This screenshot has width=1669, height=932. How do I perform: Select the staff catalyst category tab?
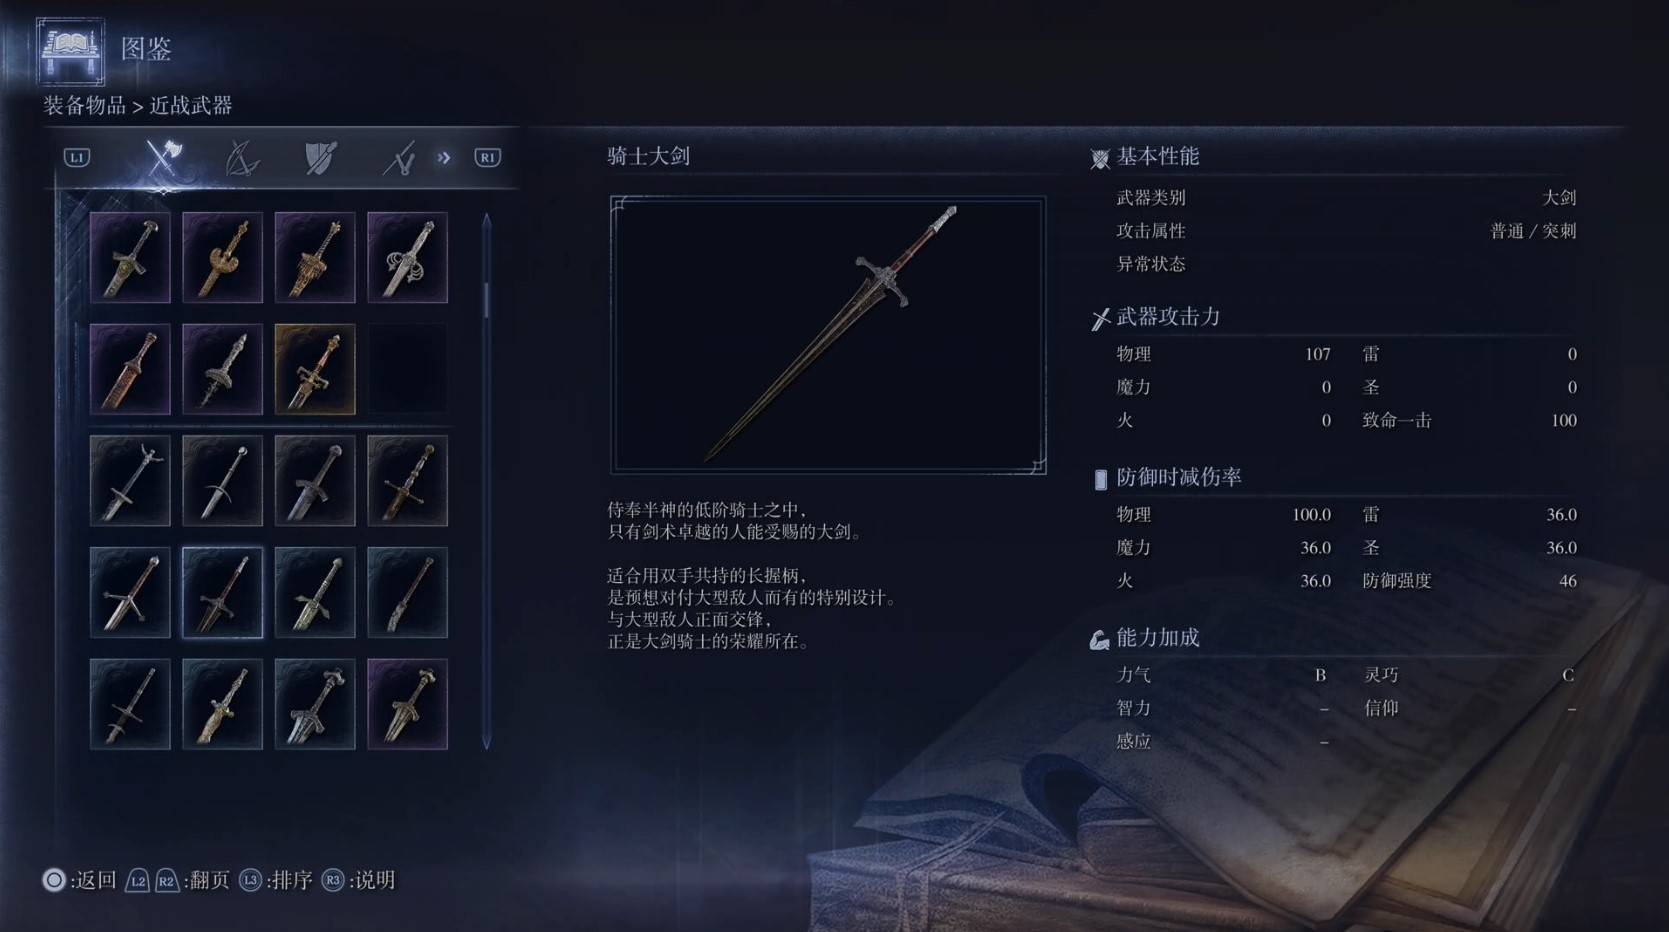(x=399, y=158)
